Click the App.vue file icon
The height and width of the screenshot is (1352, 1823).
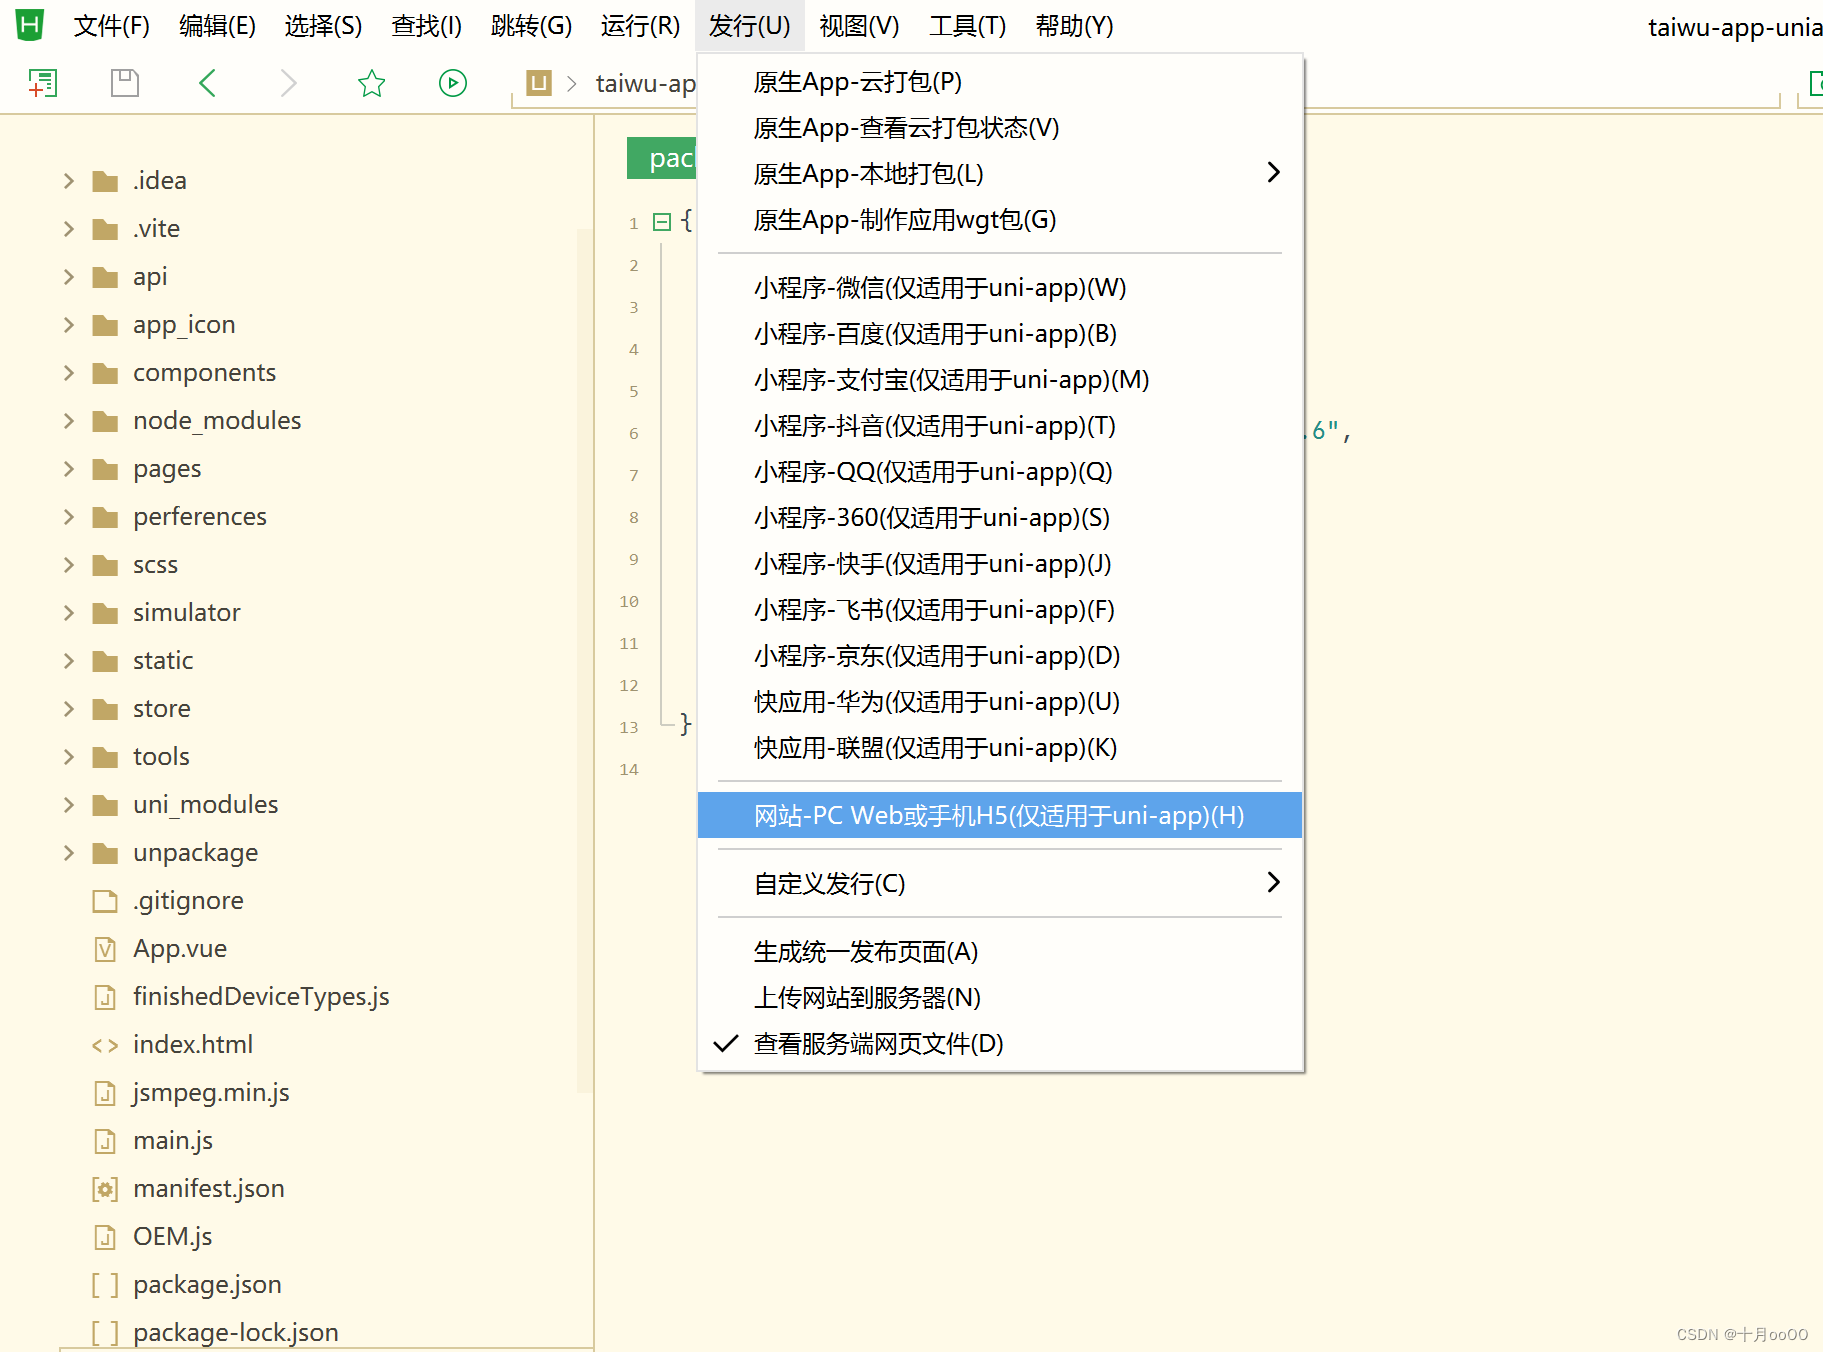coord(105,949)
